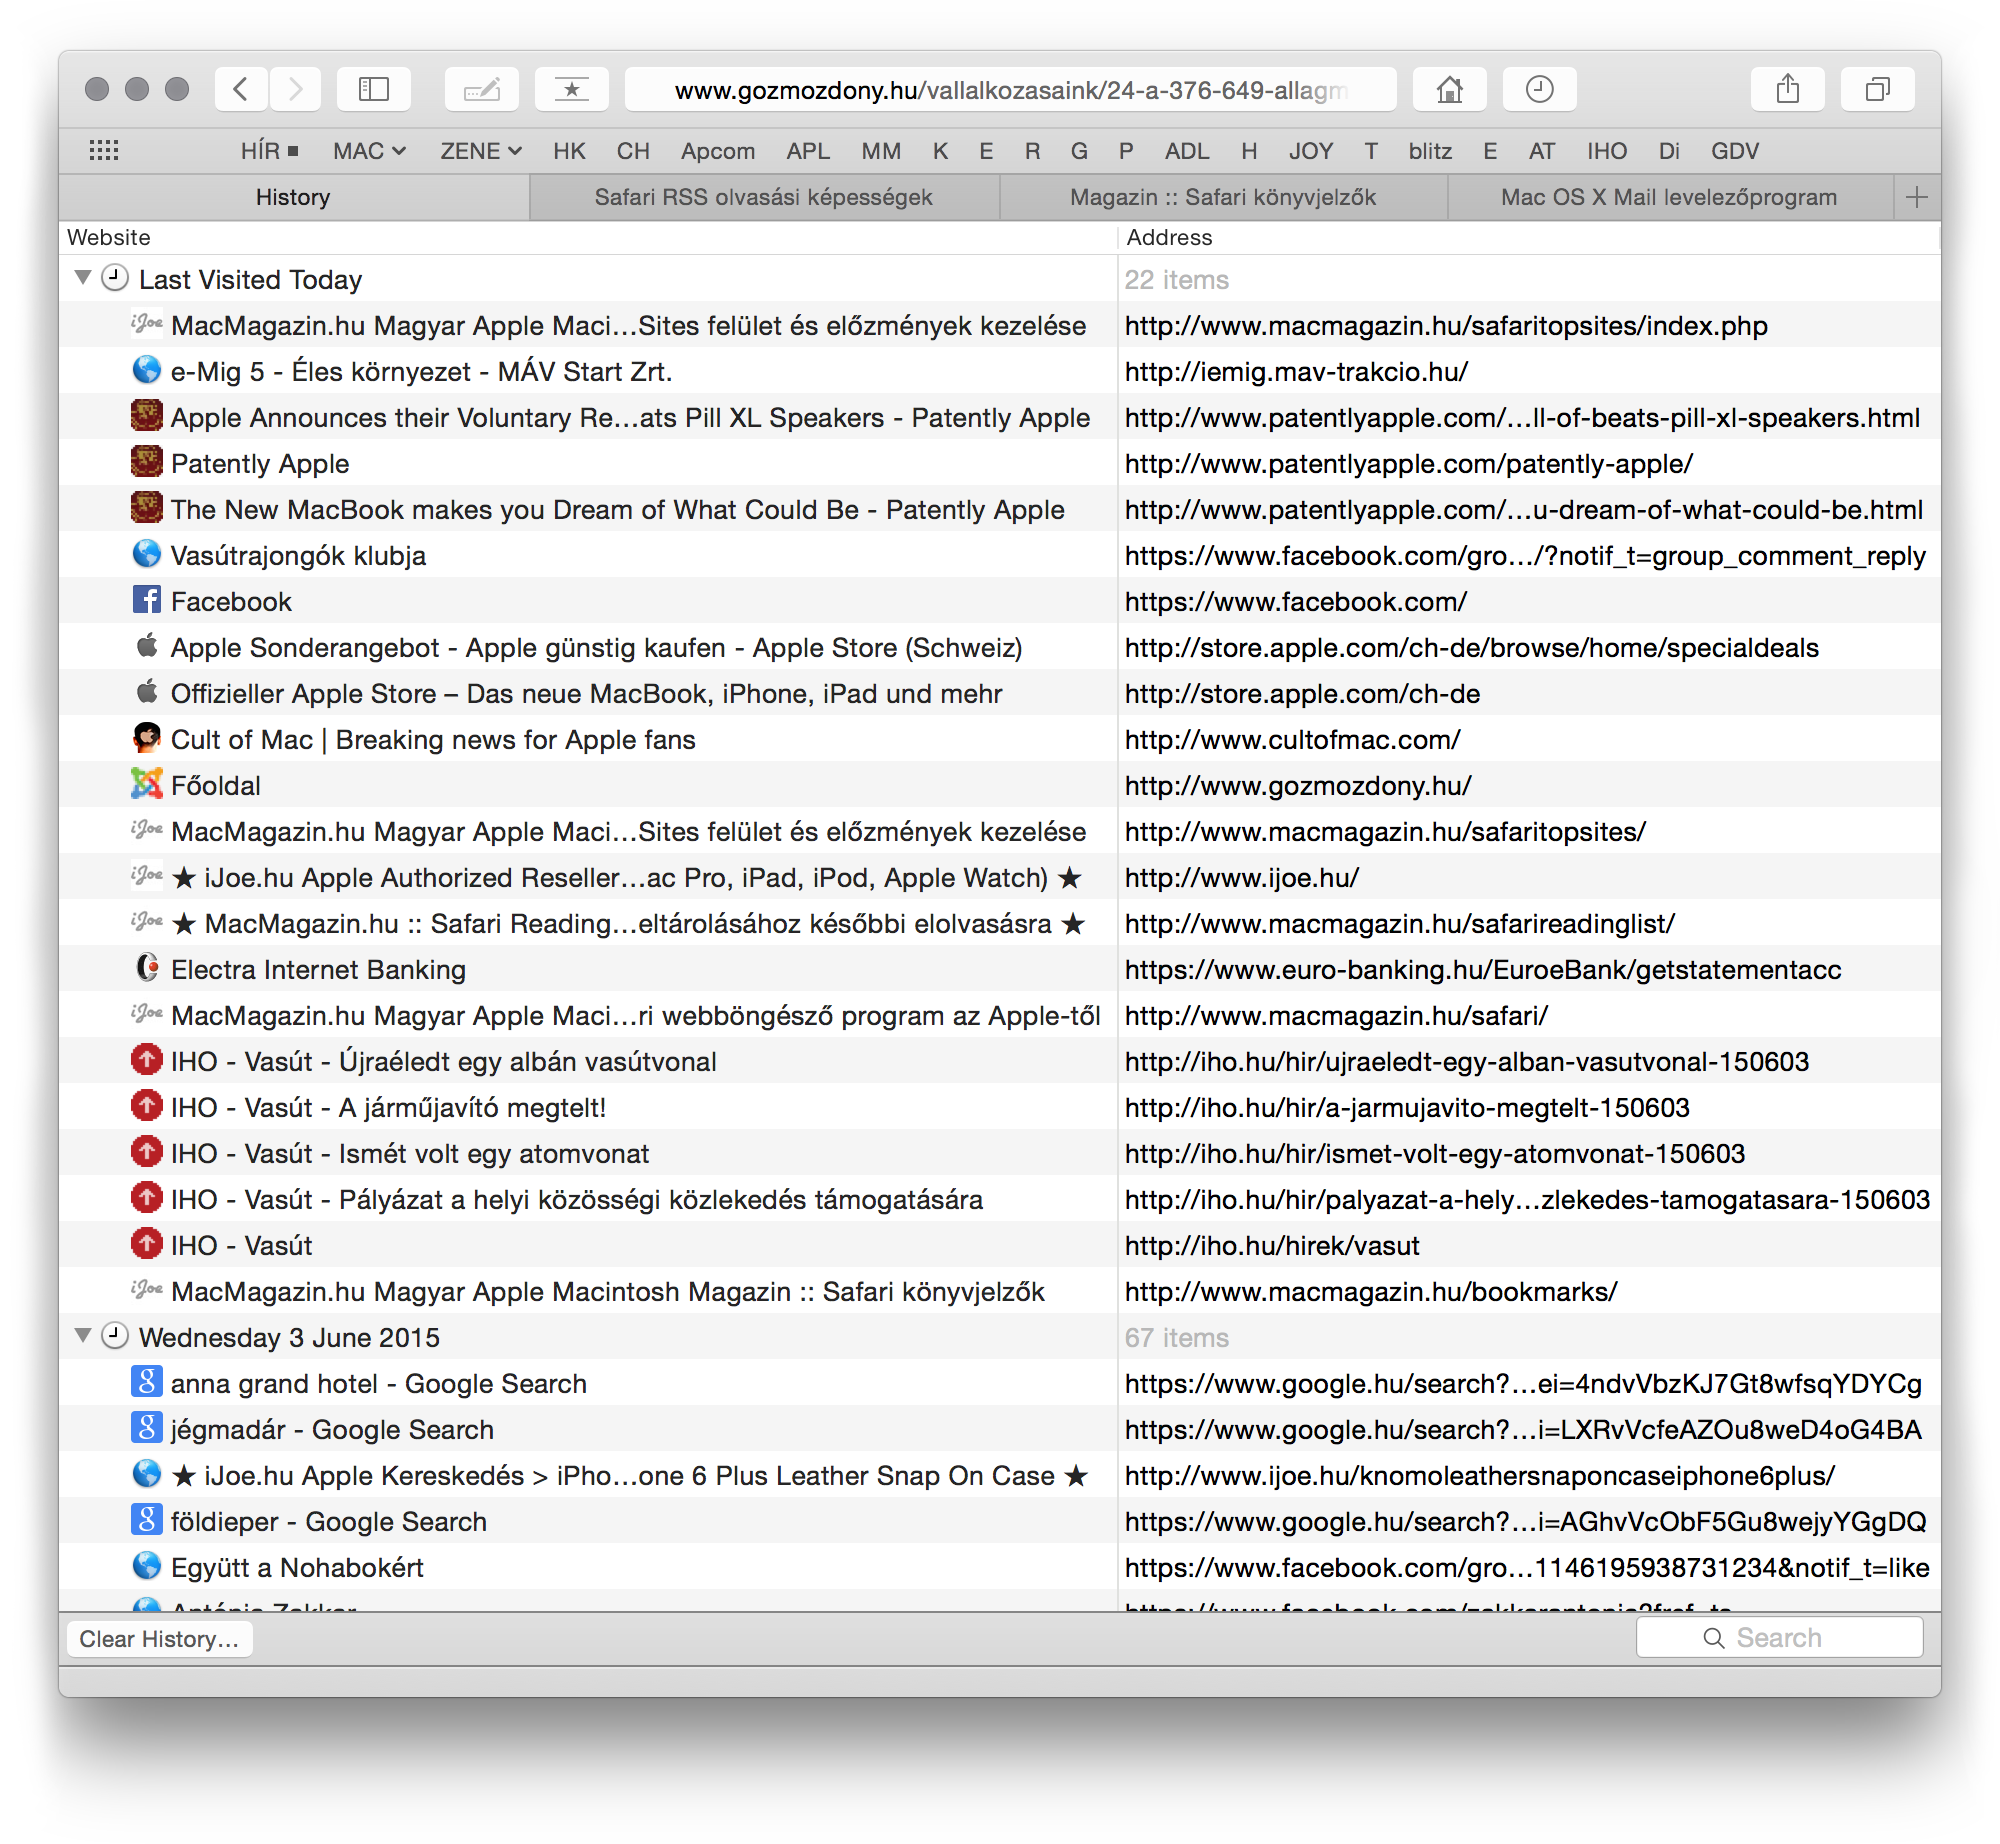Click the Electra Internet Banking favicon
The image size is (2000, 1844).
tap(147, 968)
